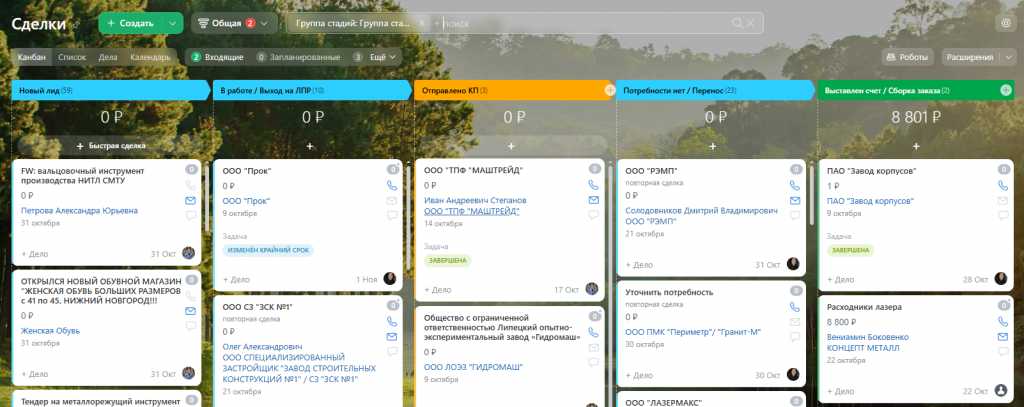The width and height of the screenshot is (1024, 407).
Task: Click mail icon on ООО "ТПФ "МАШТРЕЙД" card
Action: pos(593,200)
